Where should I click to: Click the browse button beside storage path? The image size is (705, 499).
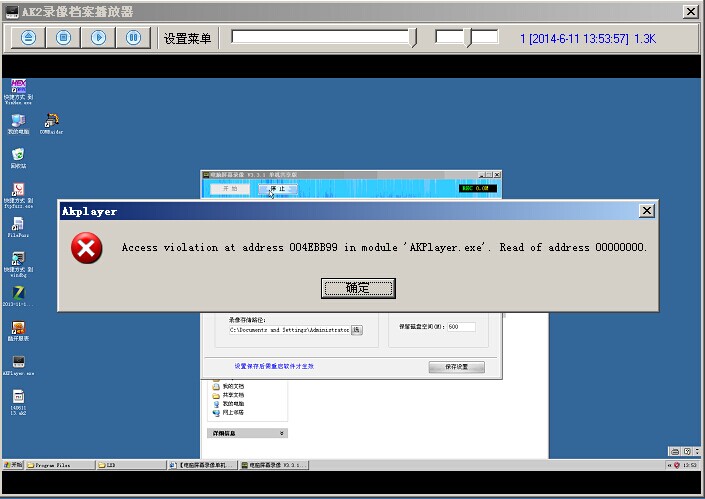(x=357, y=330)
